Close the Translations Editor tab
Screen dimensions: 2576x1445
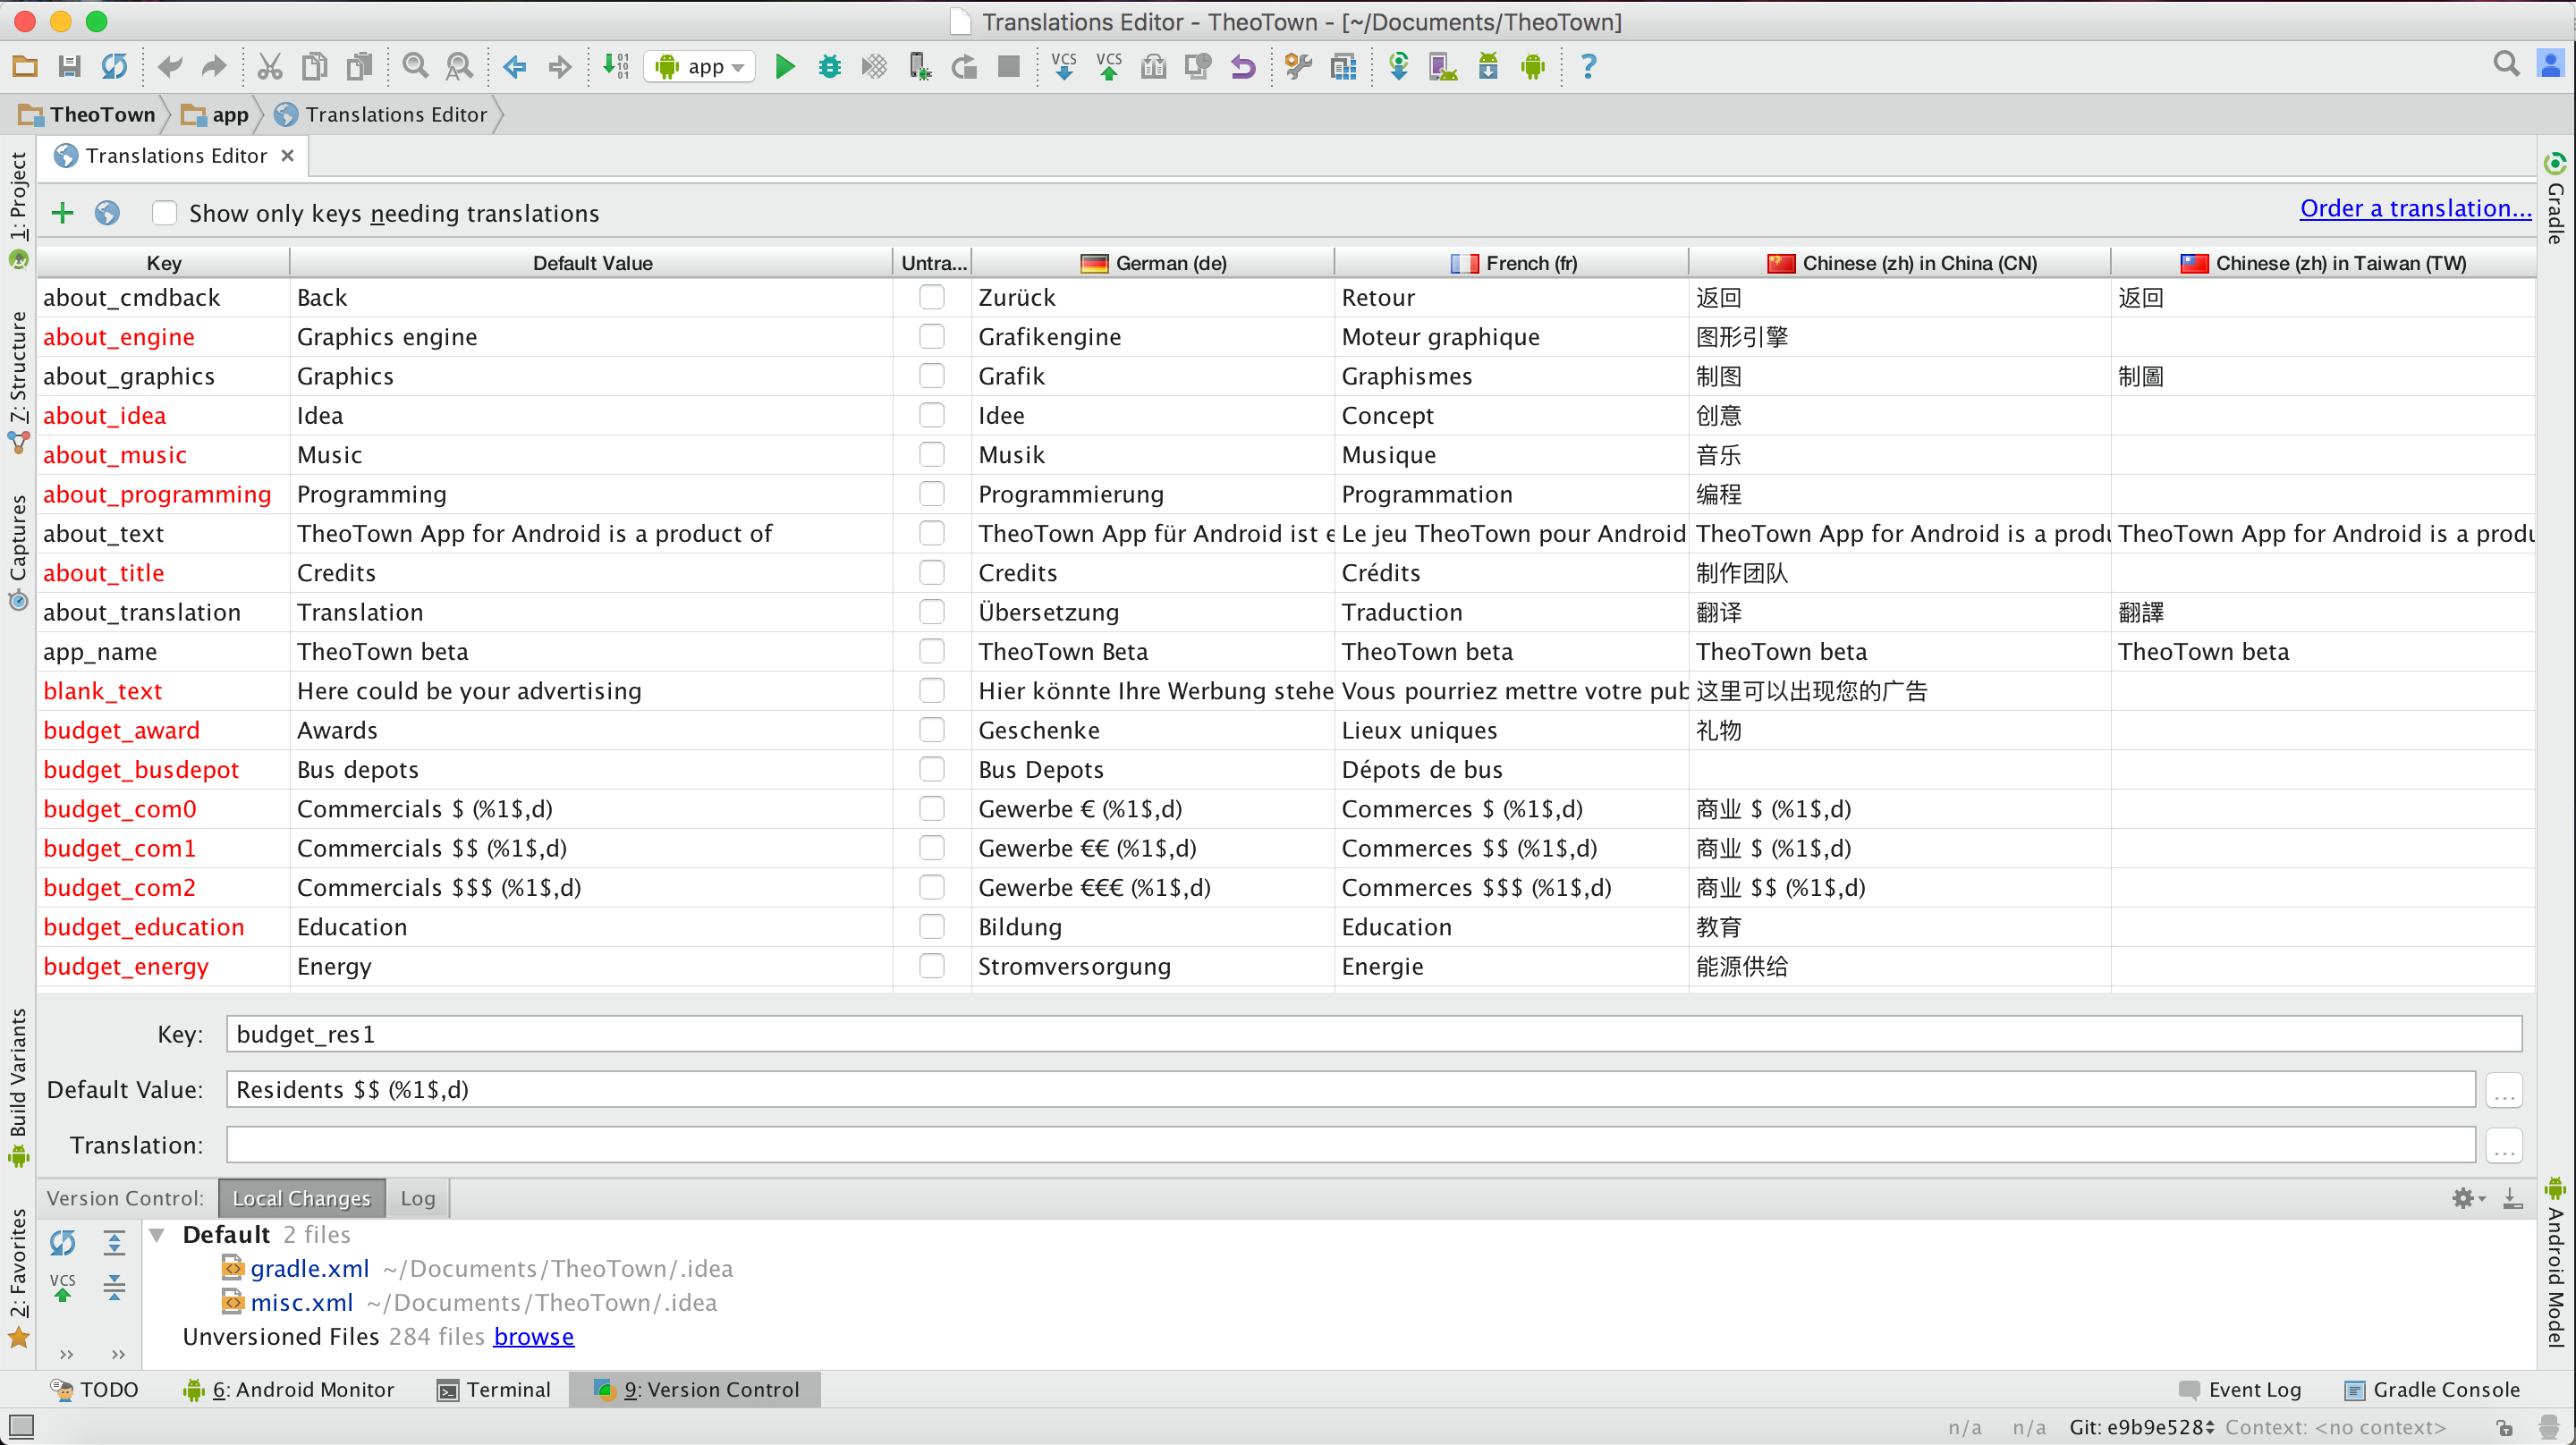tap(288, 156)
